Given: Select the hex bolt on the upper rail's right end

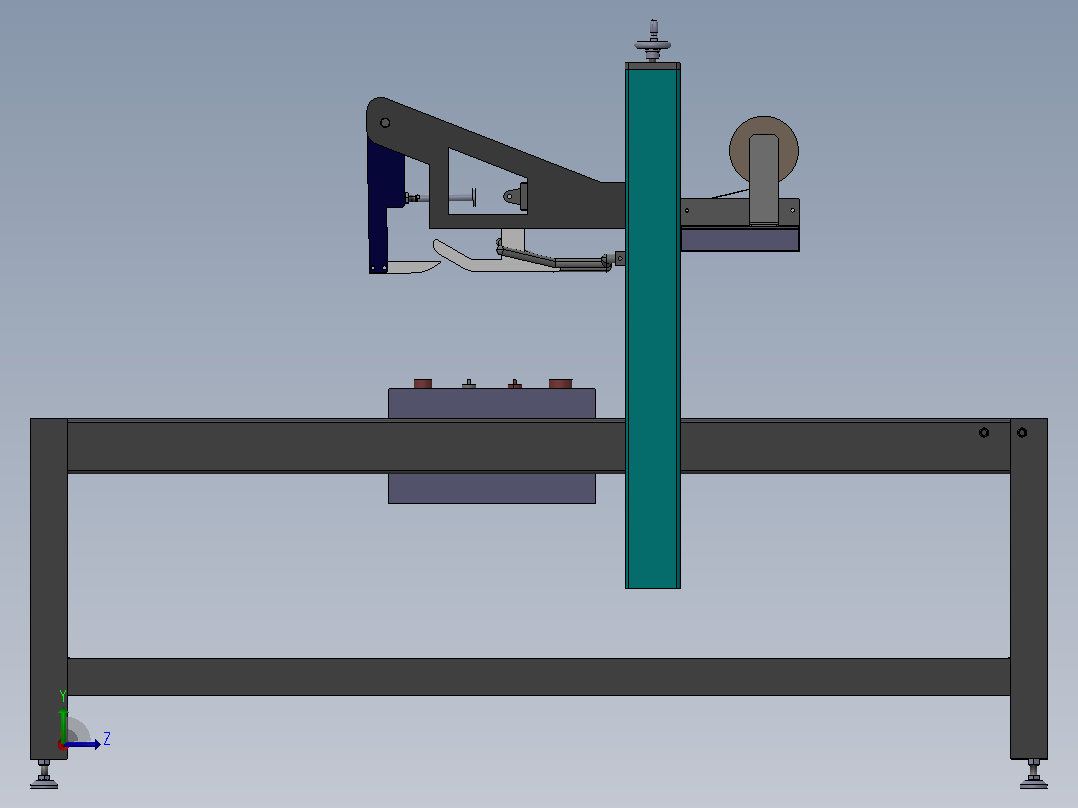Looking at the screenshot, I should 984,433.
